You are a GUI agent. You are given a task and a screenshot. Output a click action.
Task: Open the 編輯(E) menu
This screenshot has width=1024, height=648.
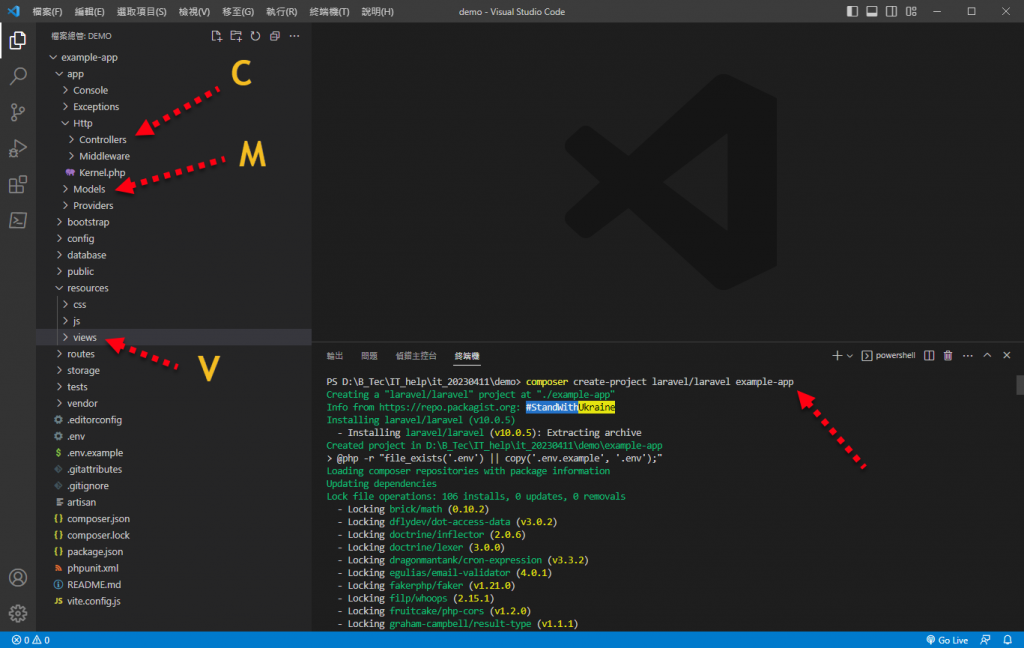(89, 12)
